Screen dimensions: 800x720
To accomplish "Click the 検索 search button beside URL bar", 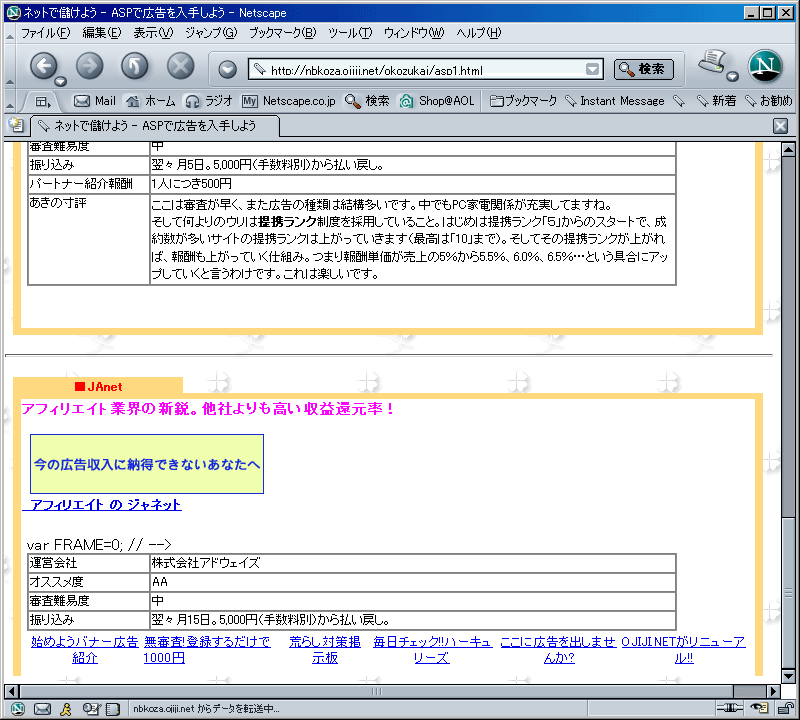I will coord(643,69).
